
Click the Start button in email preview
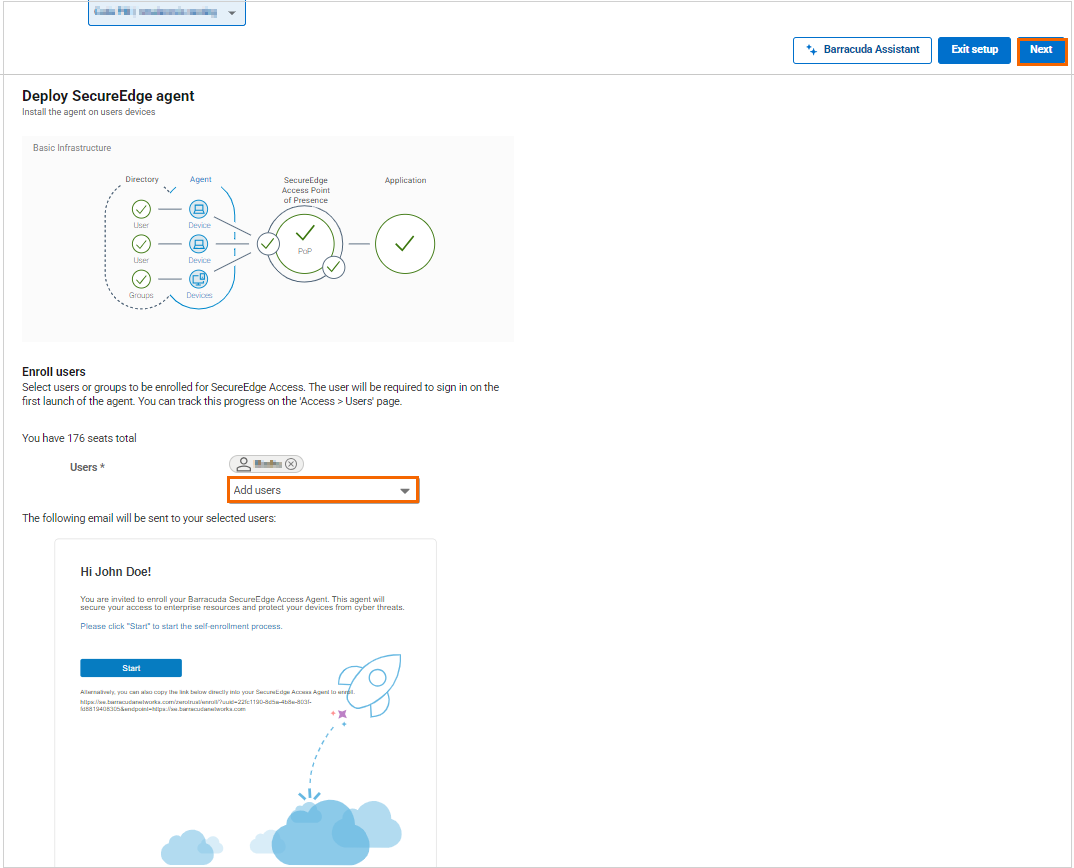[131, 668]
